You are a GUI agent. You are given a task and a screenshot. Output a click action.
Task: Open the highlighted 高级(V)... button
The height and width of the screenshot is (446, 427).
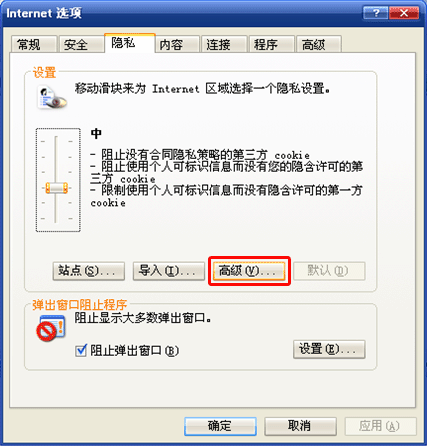click(249, 271)
